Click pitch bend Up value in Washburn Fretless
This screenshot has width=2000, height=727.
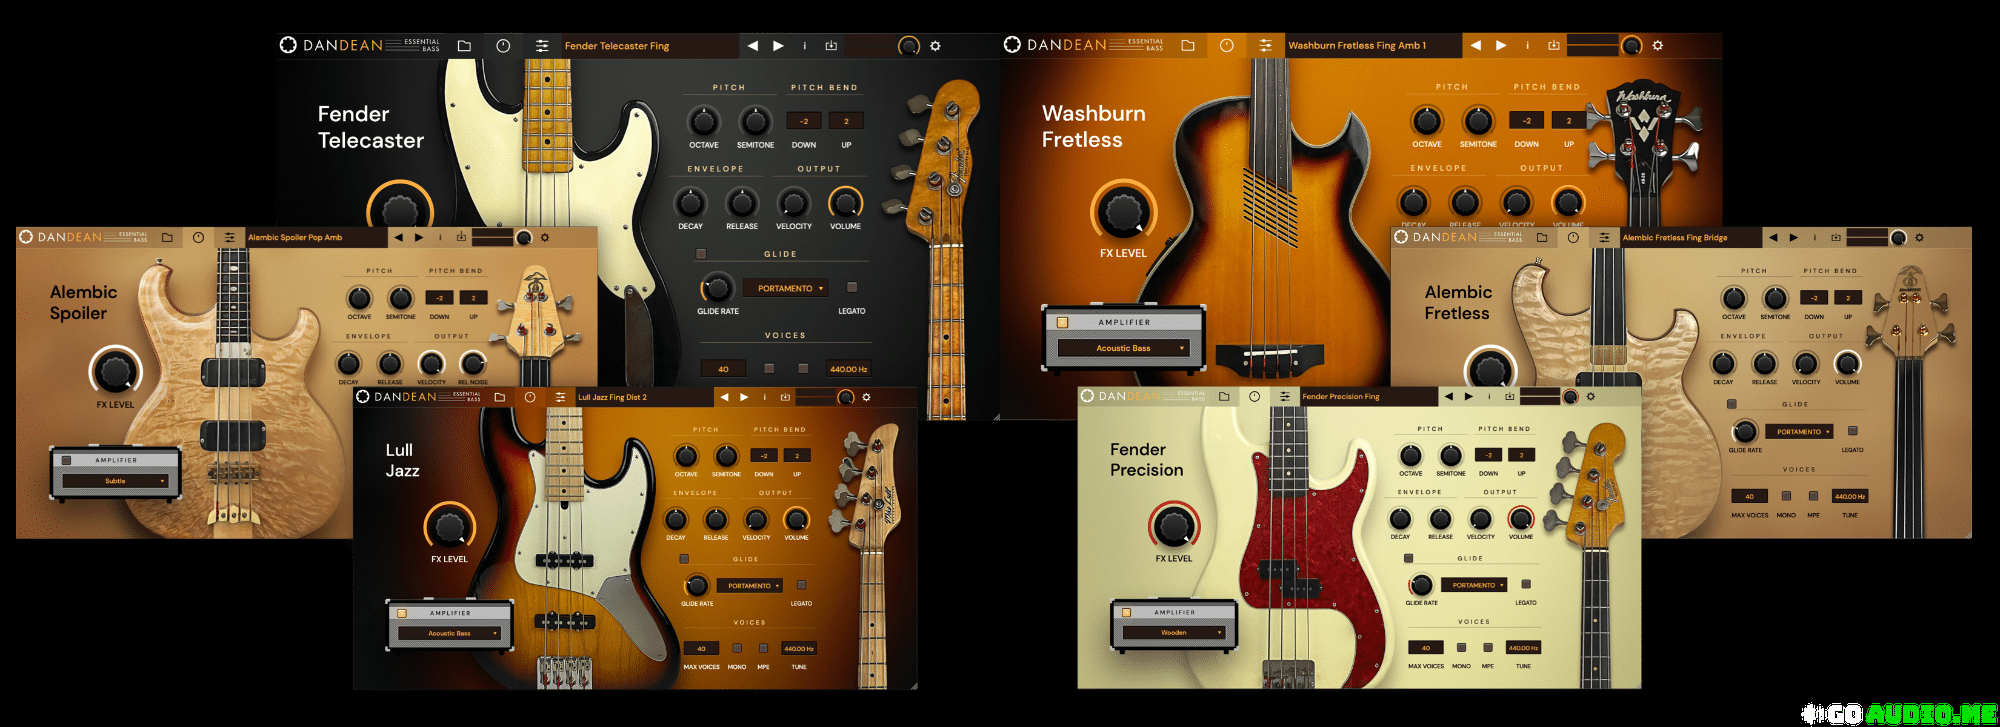pos(1568,121)
